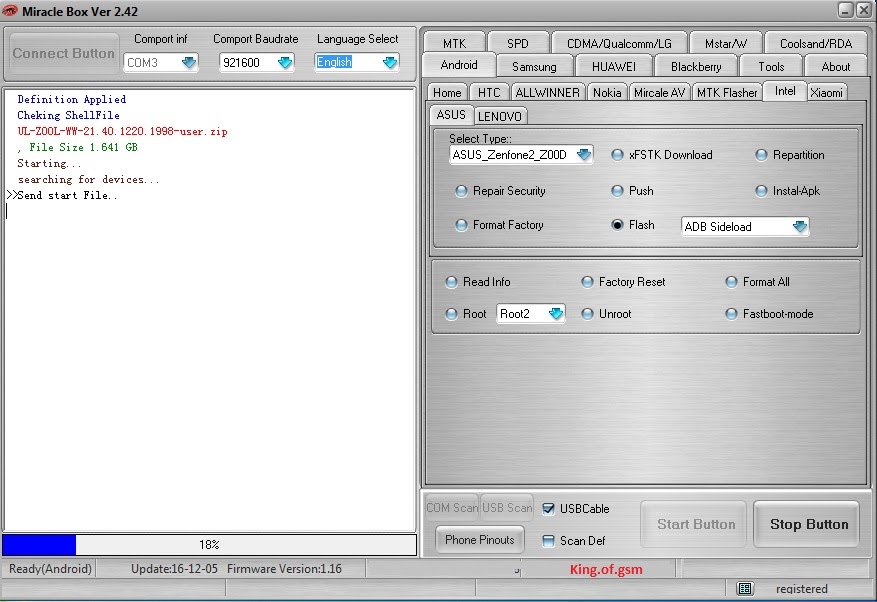Click the Ready(Android) status text
This screenshot has width=877, height=602.
(50, 569)
